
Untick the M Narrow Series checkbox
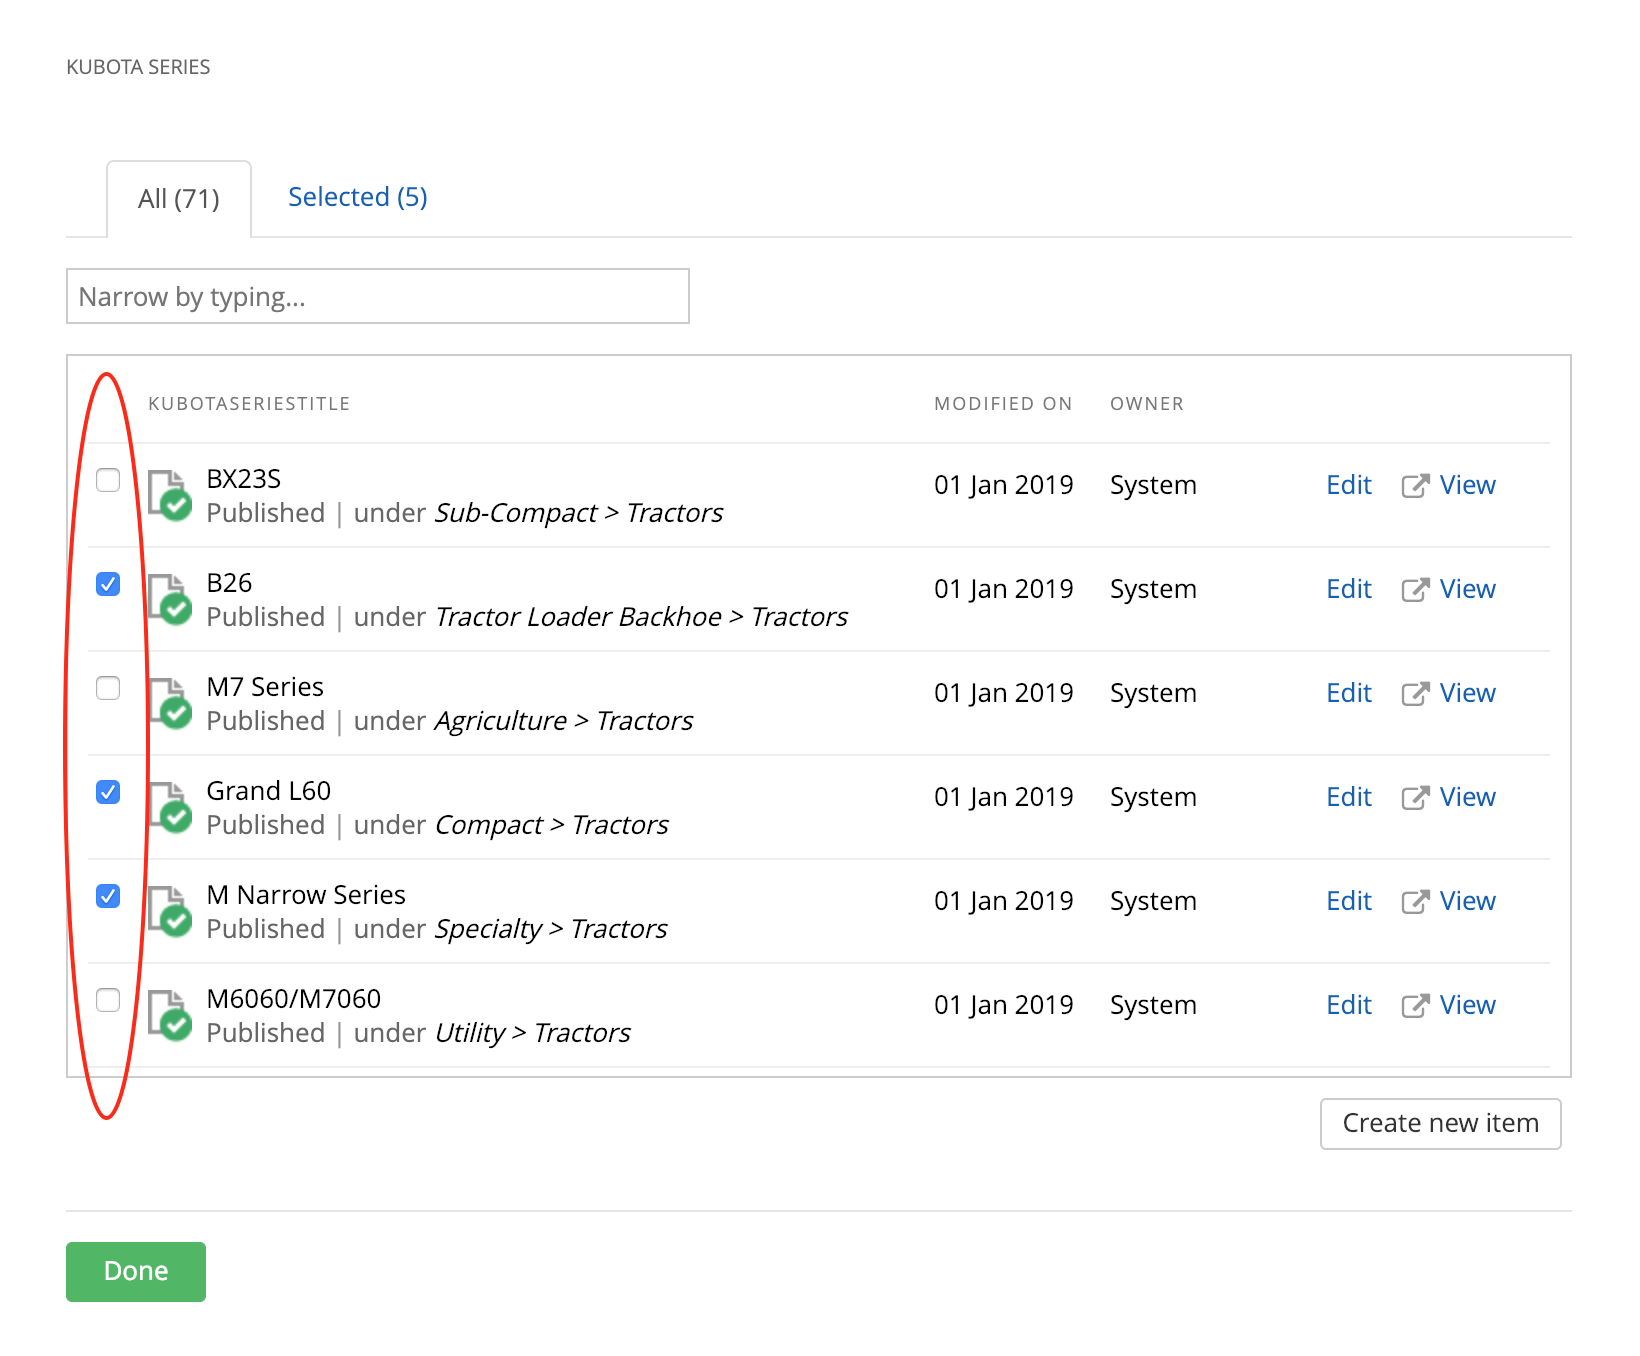[x=108, y=896]
